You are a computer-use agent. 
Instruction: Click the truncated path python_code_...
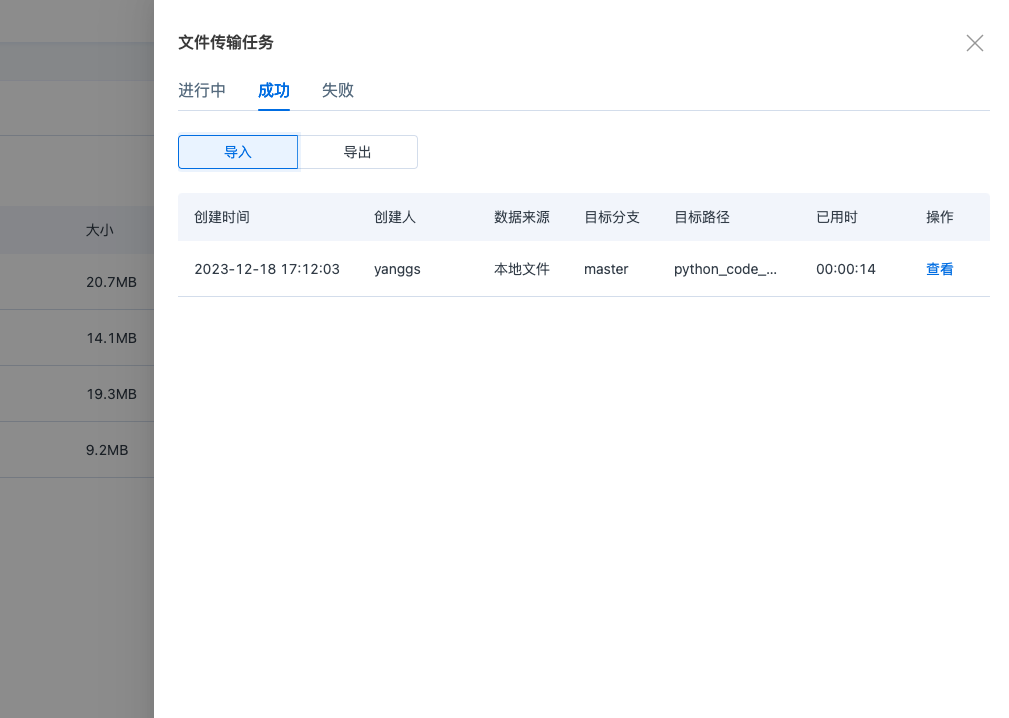tap(725, 269)
